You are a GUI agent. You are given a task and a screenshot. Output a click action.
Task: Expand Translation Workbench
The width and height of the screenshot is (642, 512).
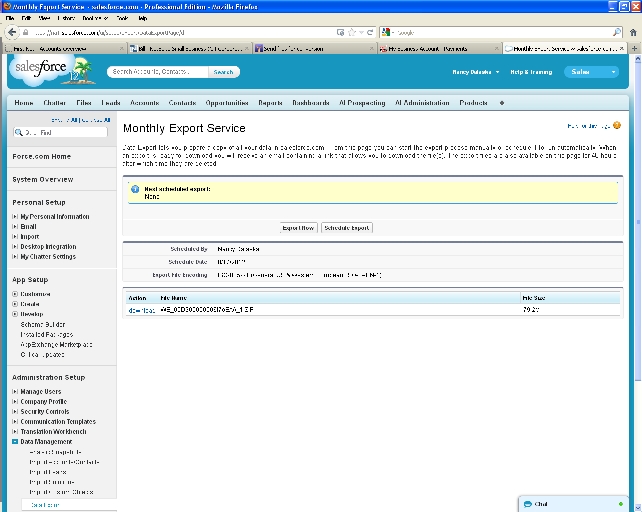tap(15, 431)
